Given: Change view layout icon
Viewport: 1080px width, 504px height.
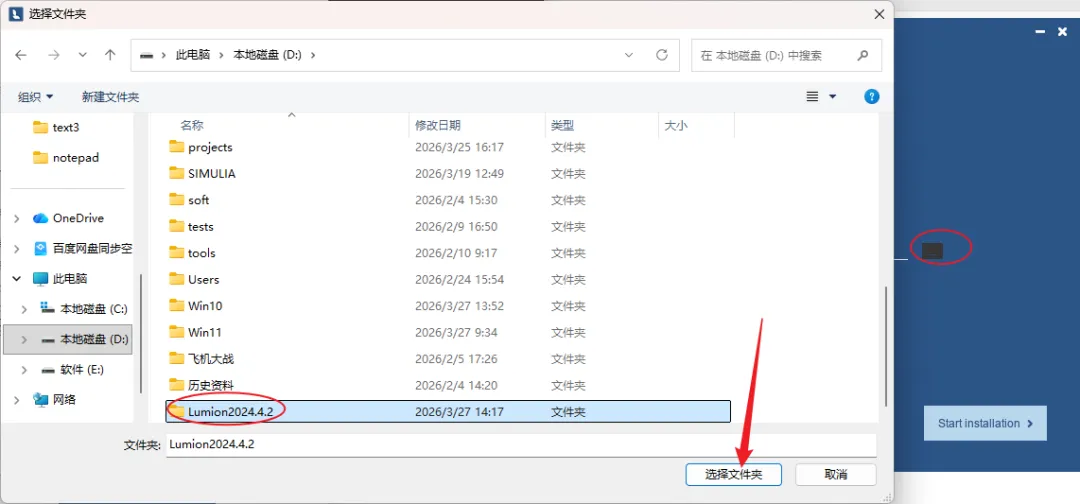Looking at the screenshot, I should coord(813,97).
